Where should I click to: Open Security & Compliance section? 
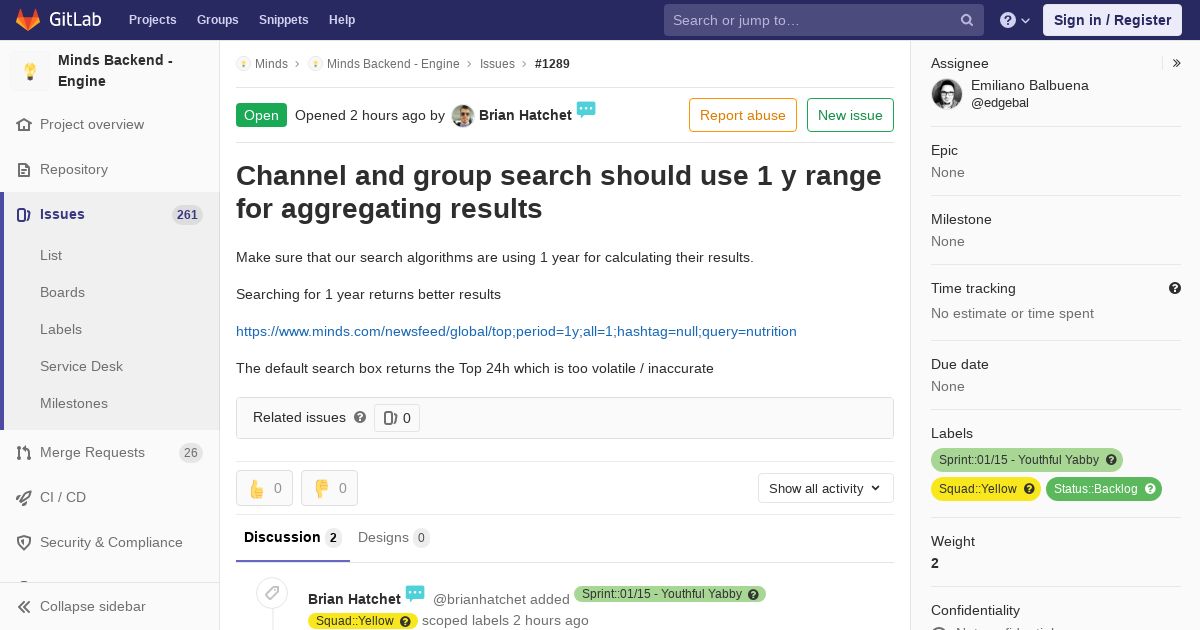(110, 542)
